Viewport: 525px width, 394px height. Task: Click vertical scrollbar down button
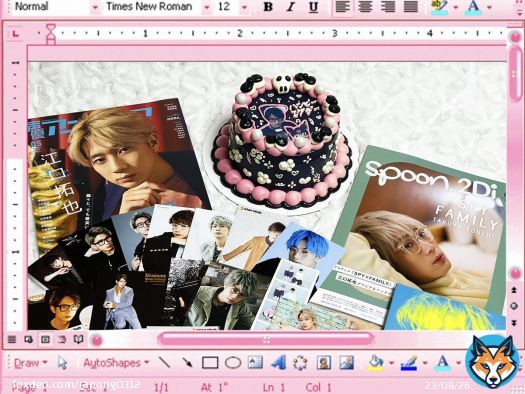515,274
